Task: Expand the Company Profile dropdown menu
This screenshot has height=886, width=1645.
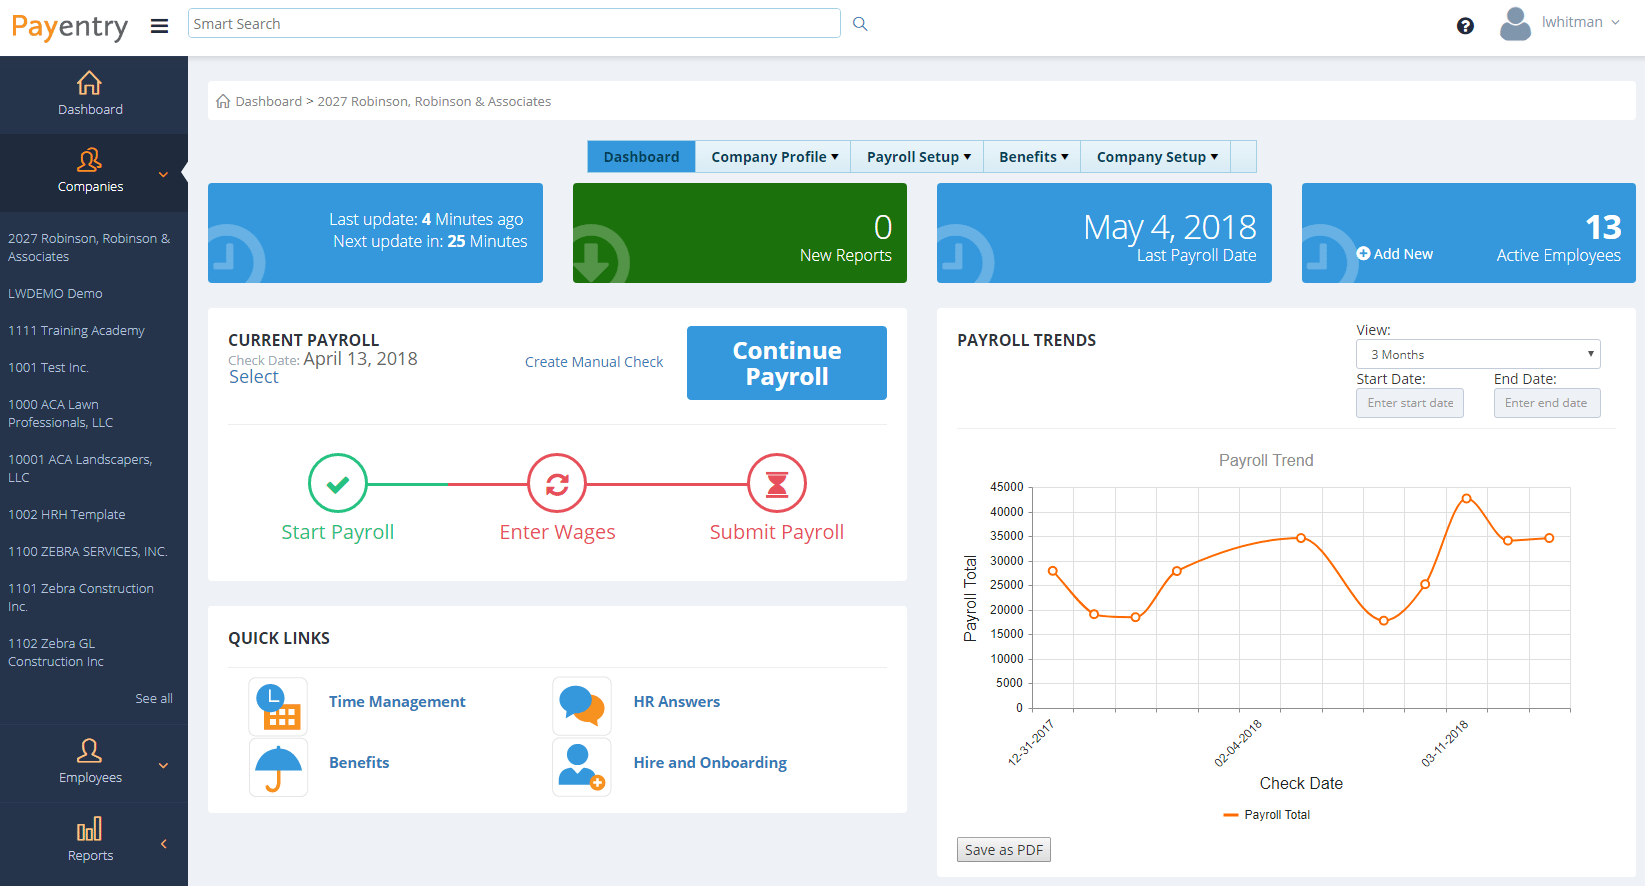Action: point(773,157)
